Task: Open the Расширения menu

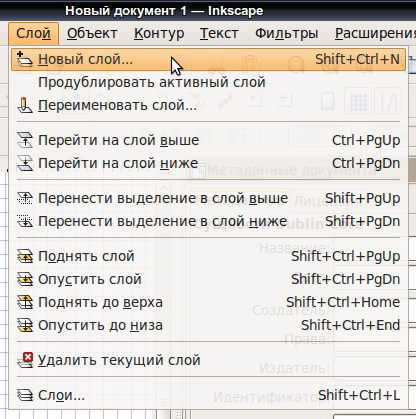Action: point(375,33)
